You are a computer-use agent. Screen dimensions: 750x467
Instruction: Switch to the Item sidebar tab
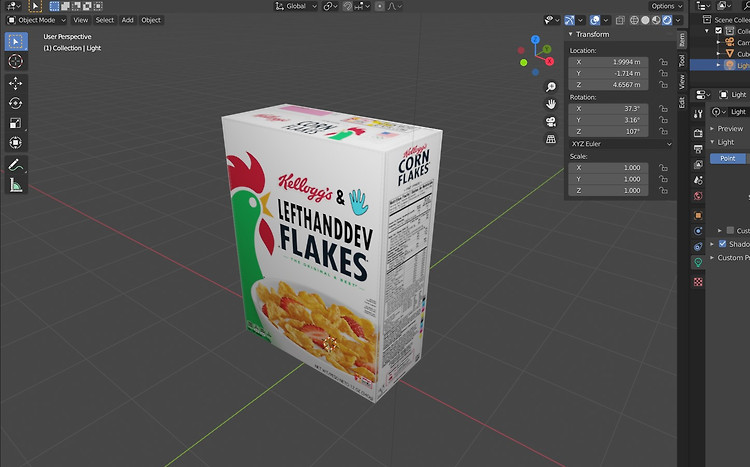tap(682, 40)
